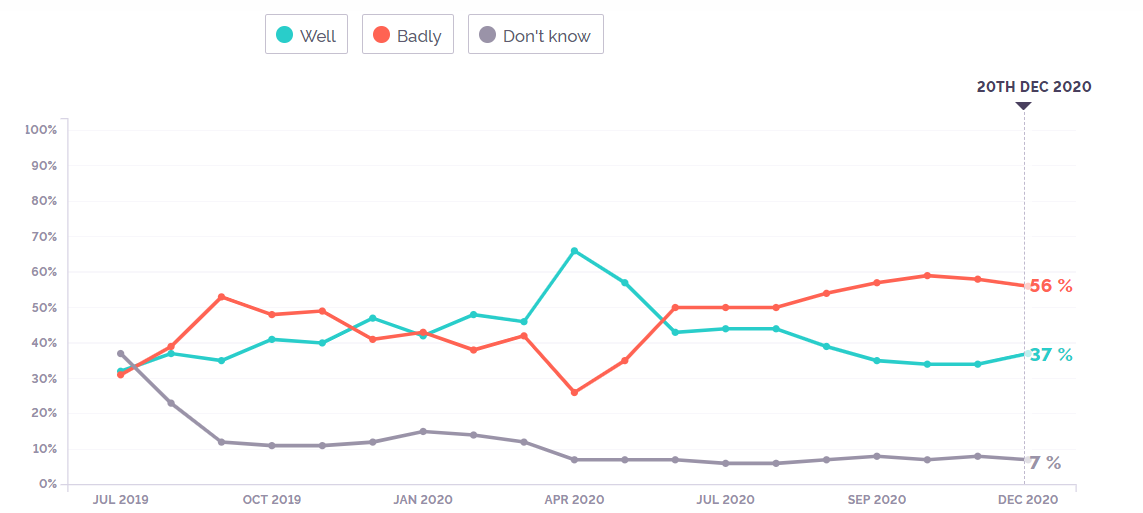The height and width of the screenshot is (513, 1143).
Task: Click the OCT 2019 x-axis label
Action: 271,499
